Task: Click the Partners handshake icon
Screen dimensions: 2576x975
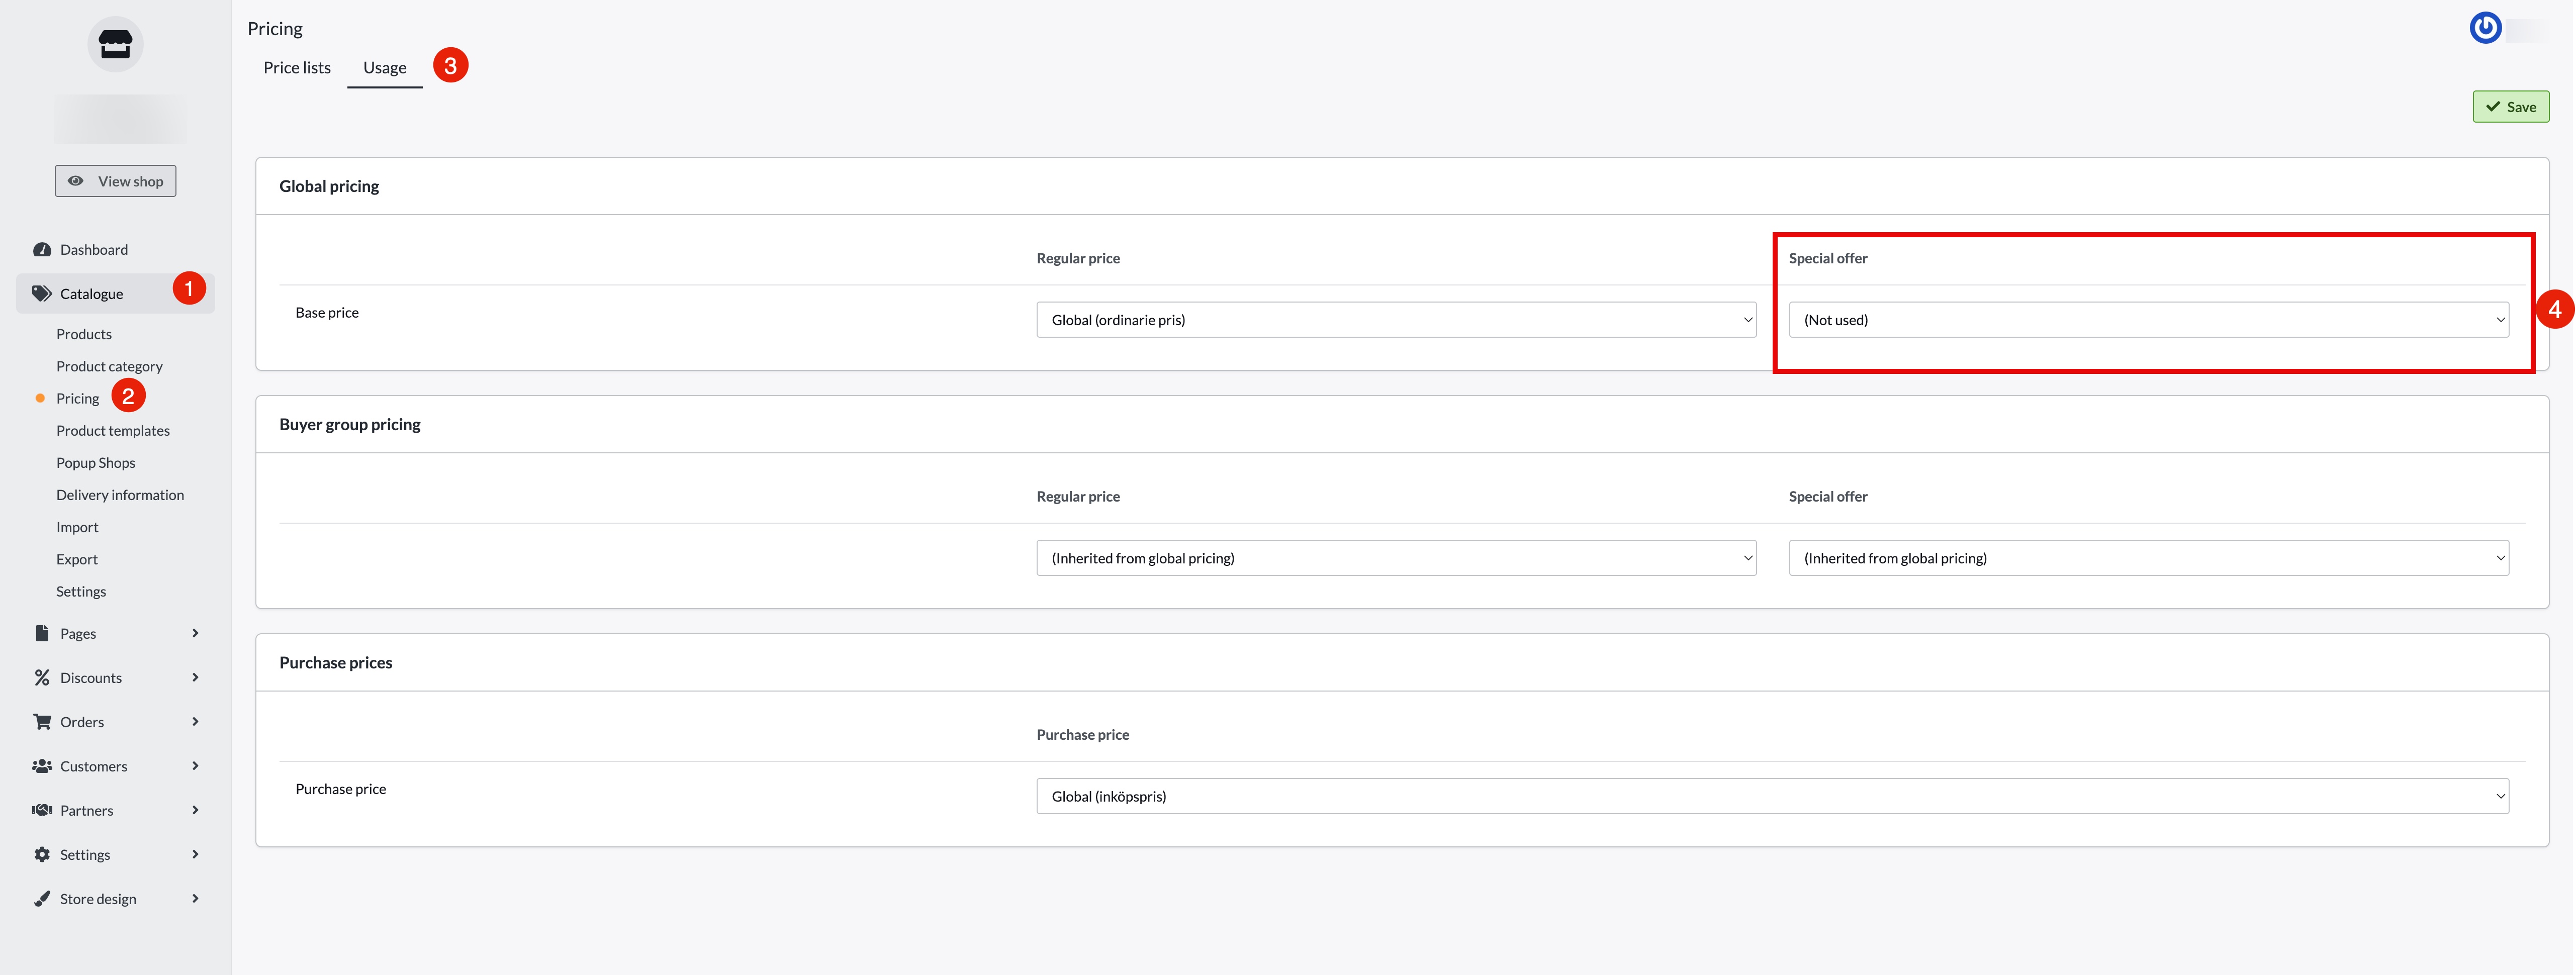Action: (x=42, y=810)
